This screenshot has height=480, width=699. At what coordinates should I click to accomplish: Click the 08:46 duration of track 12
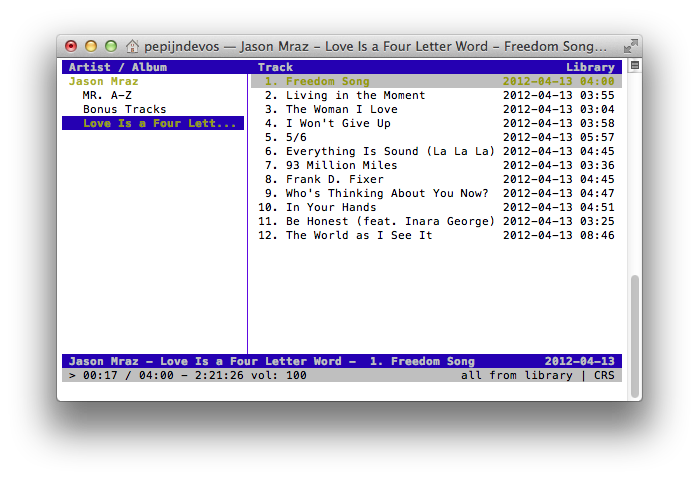(597, 235)
